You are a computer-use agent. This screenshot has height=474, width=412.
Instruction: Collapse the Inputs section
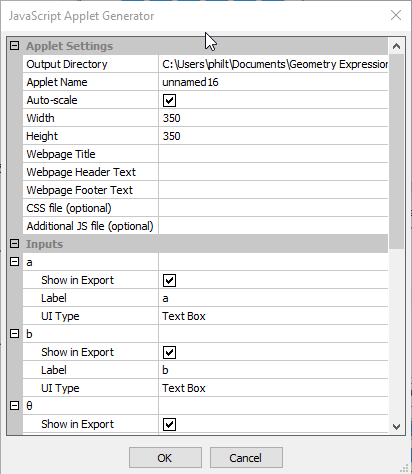[x=14, y=244]
